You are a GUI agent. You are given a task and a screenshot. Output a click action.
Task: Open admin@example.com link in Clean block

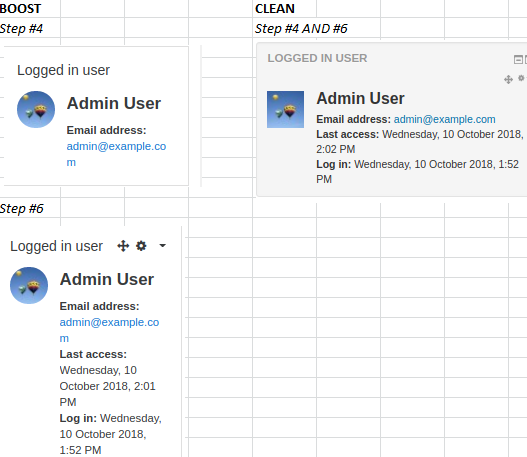444,119
